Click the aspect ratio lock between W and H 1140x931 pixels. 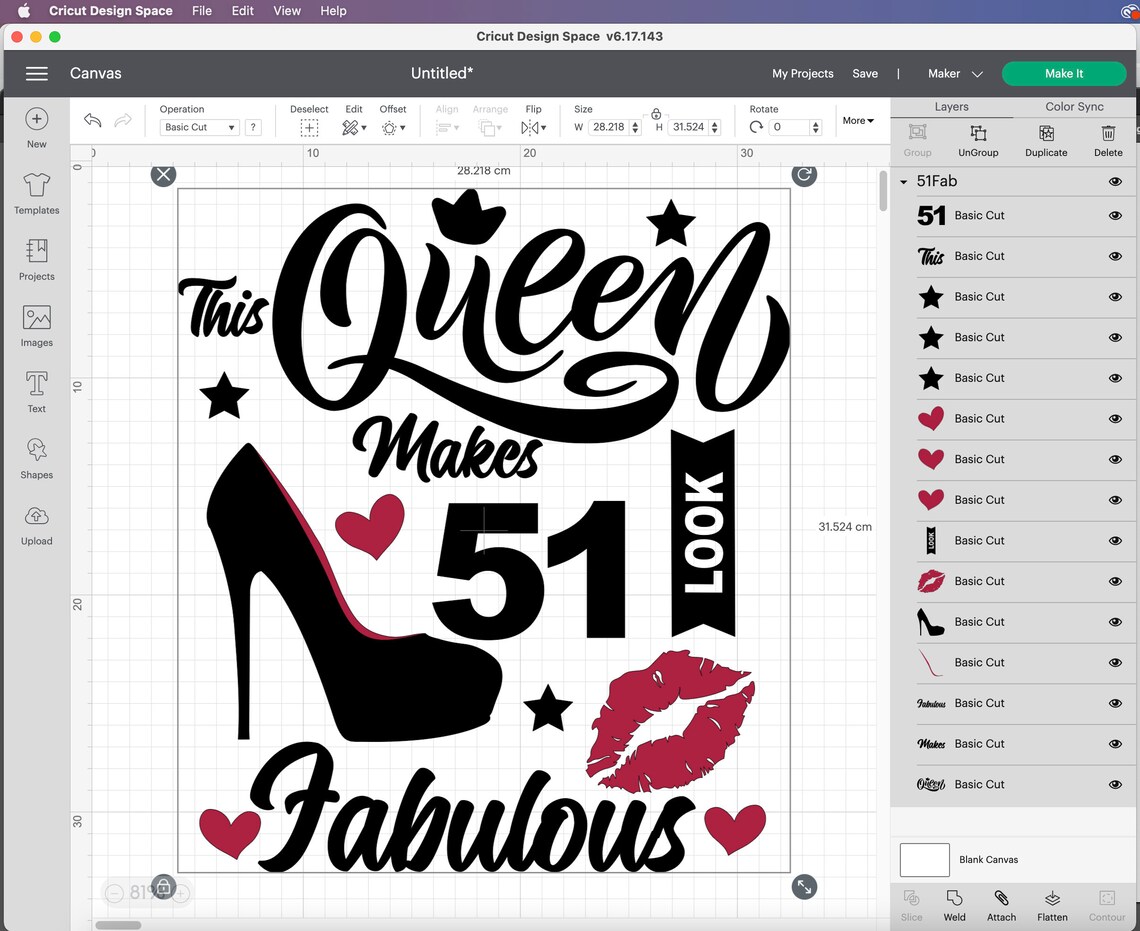655,114
